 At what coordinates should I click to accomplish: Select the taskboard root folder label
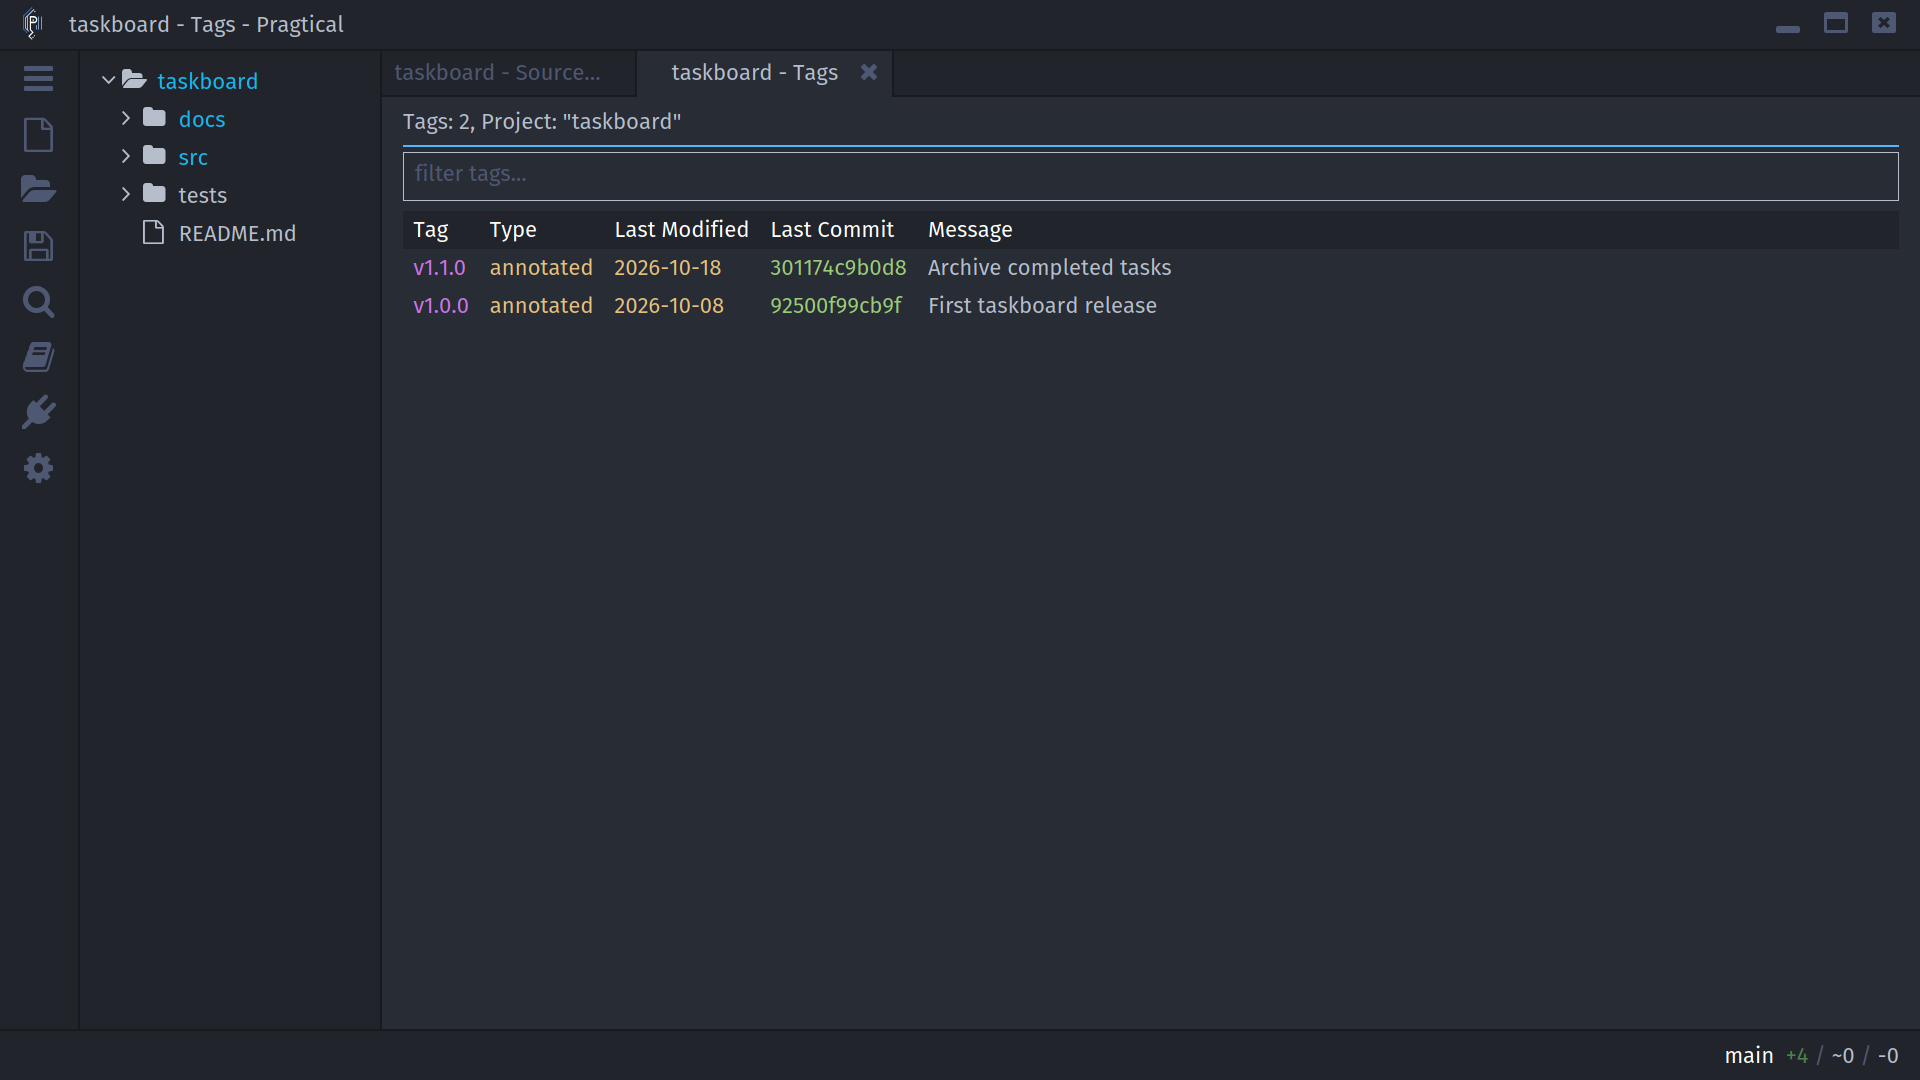click(x=207, y=81)
